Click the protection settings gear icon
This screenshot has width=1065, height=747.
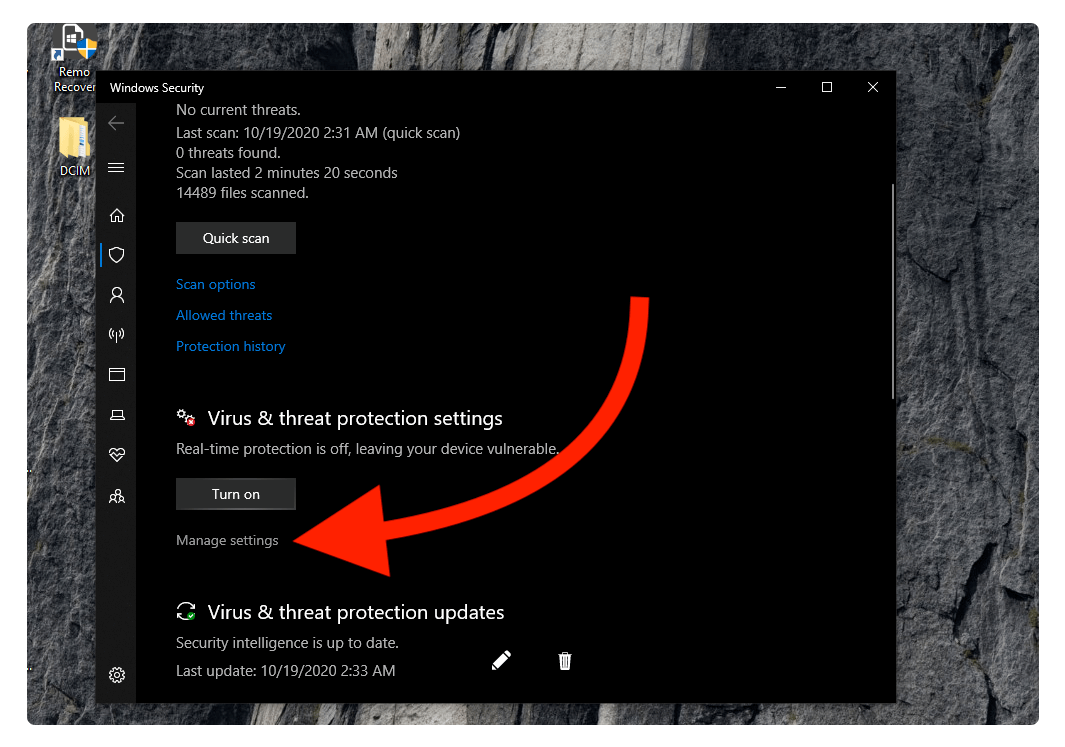pos(185,417)
